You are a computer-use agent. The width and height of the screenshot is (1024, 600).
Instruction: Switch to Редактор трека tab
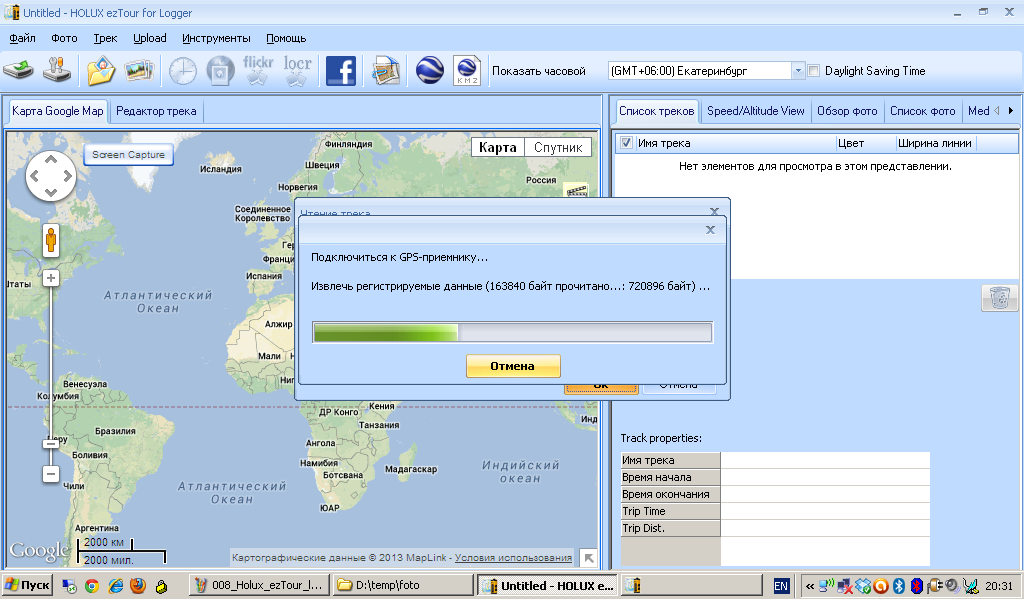point(156,111)
